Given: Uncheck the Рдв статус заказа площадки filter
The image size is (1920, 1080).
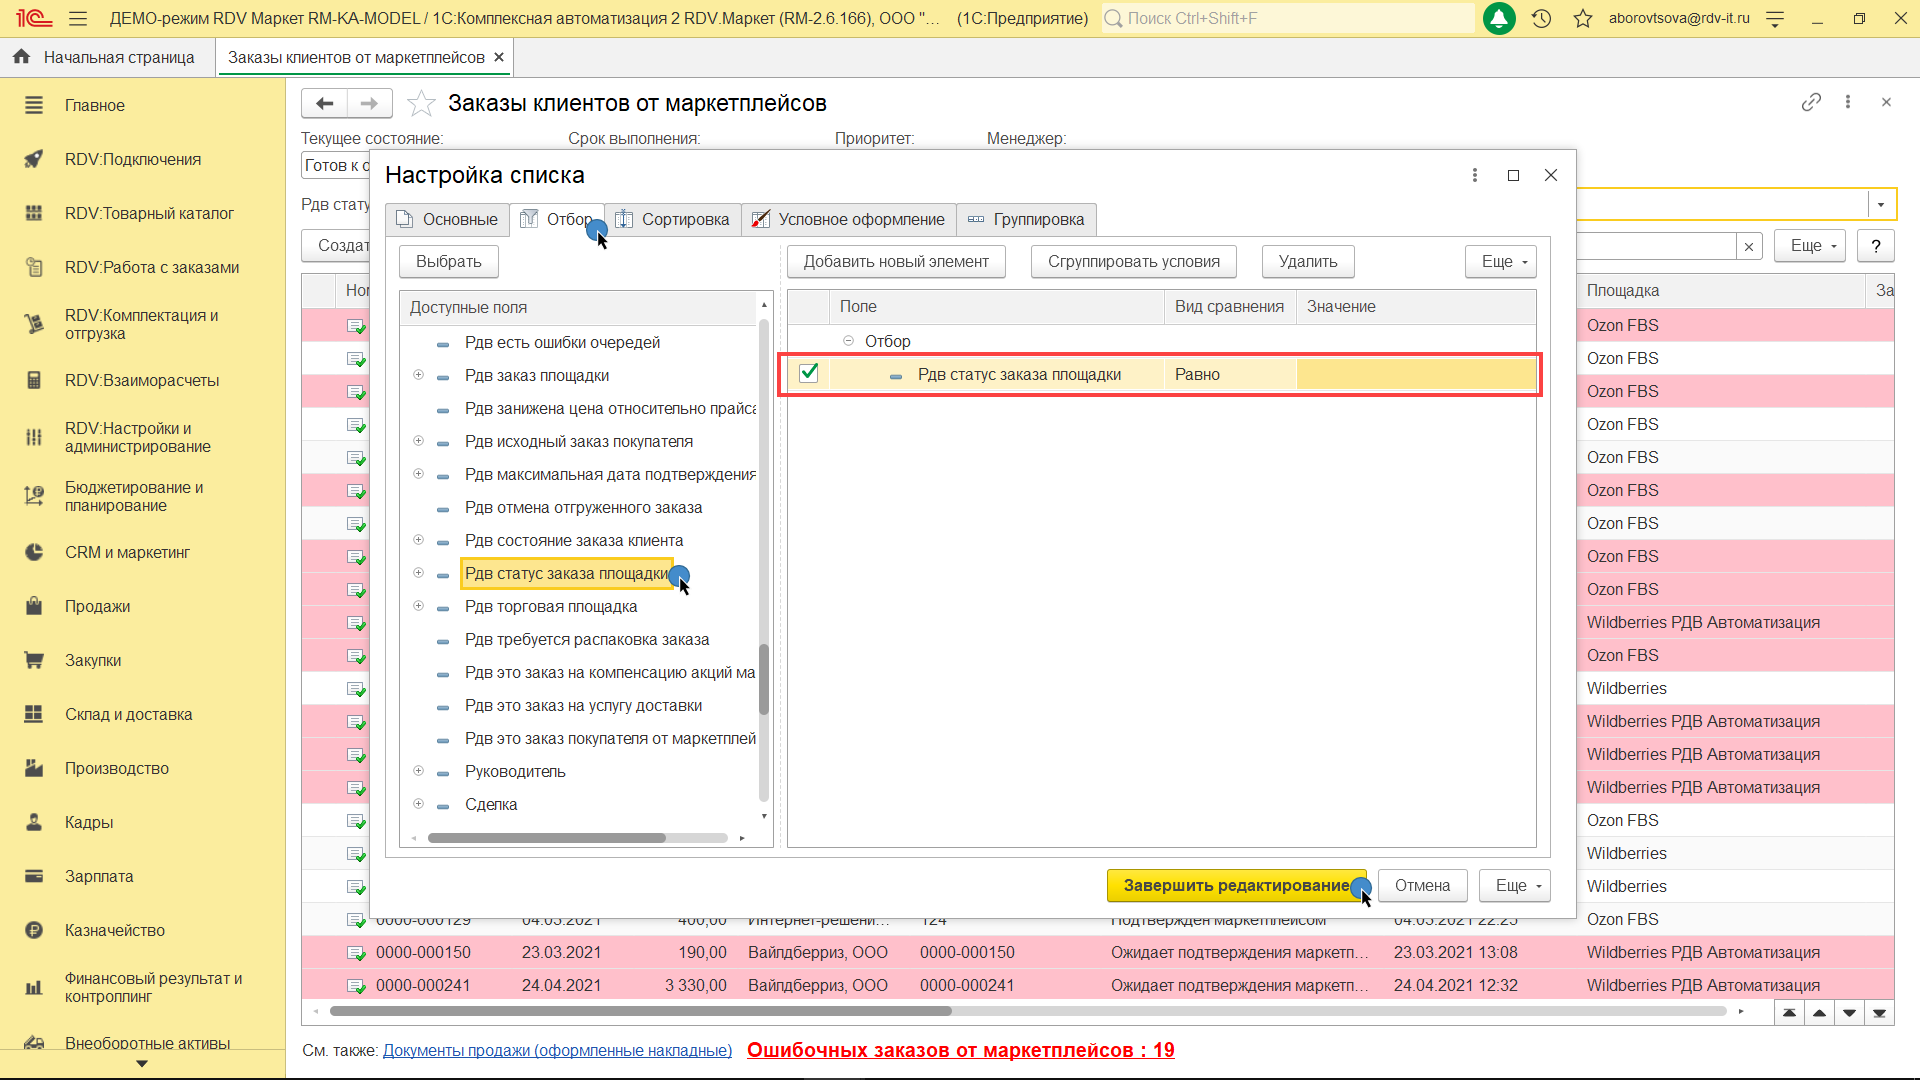Looking at the screenshot, I should [809, 373].
